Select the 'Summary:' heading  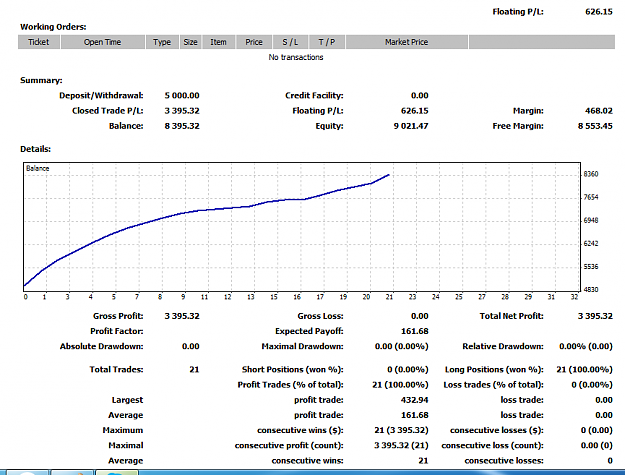point(41,80)
